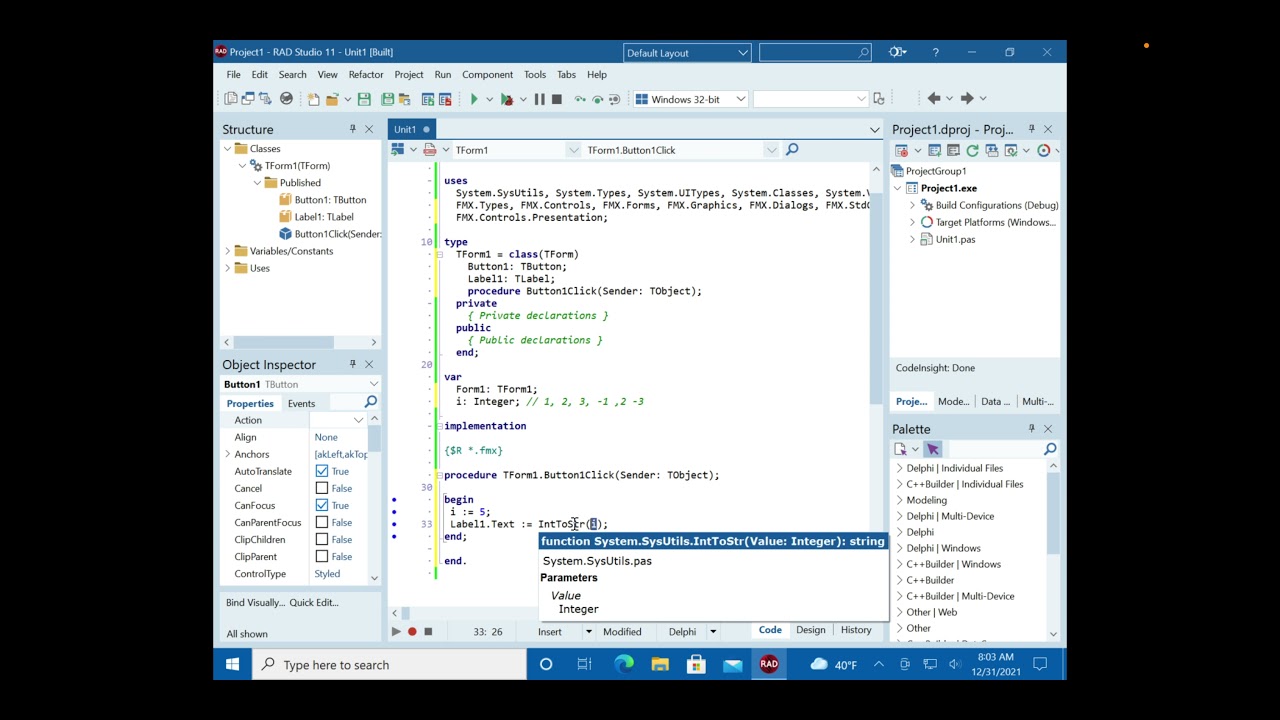Expand Build Configurations (Debug) node

pos(912,205)
